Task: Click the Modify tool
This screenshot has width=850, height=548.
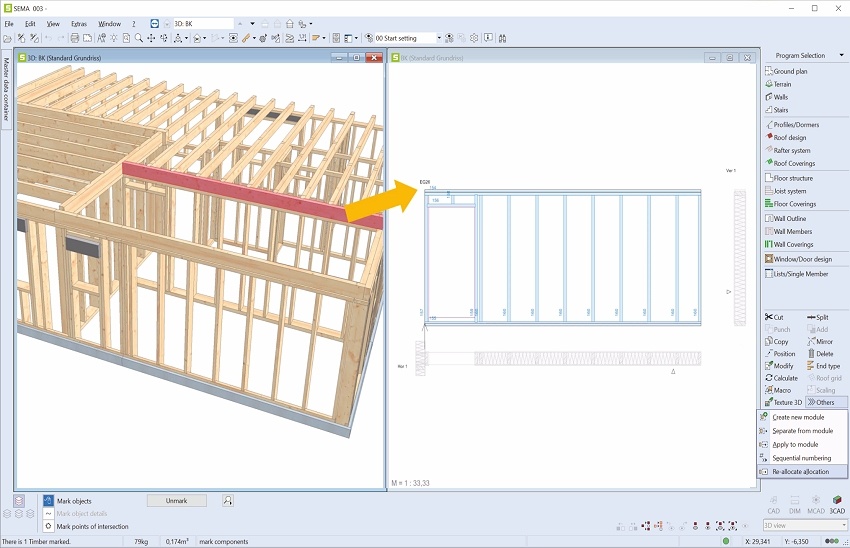Action: pos(779,366)
